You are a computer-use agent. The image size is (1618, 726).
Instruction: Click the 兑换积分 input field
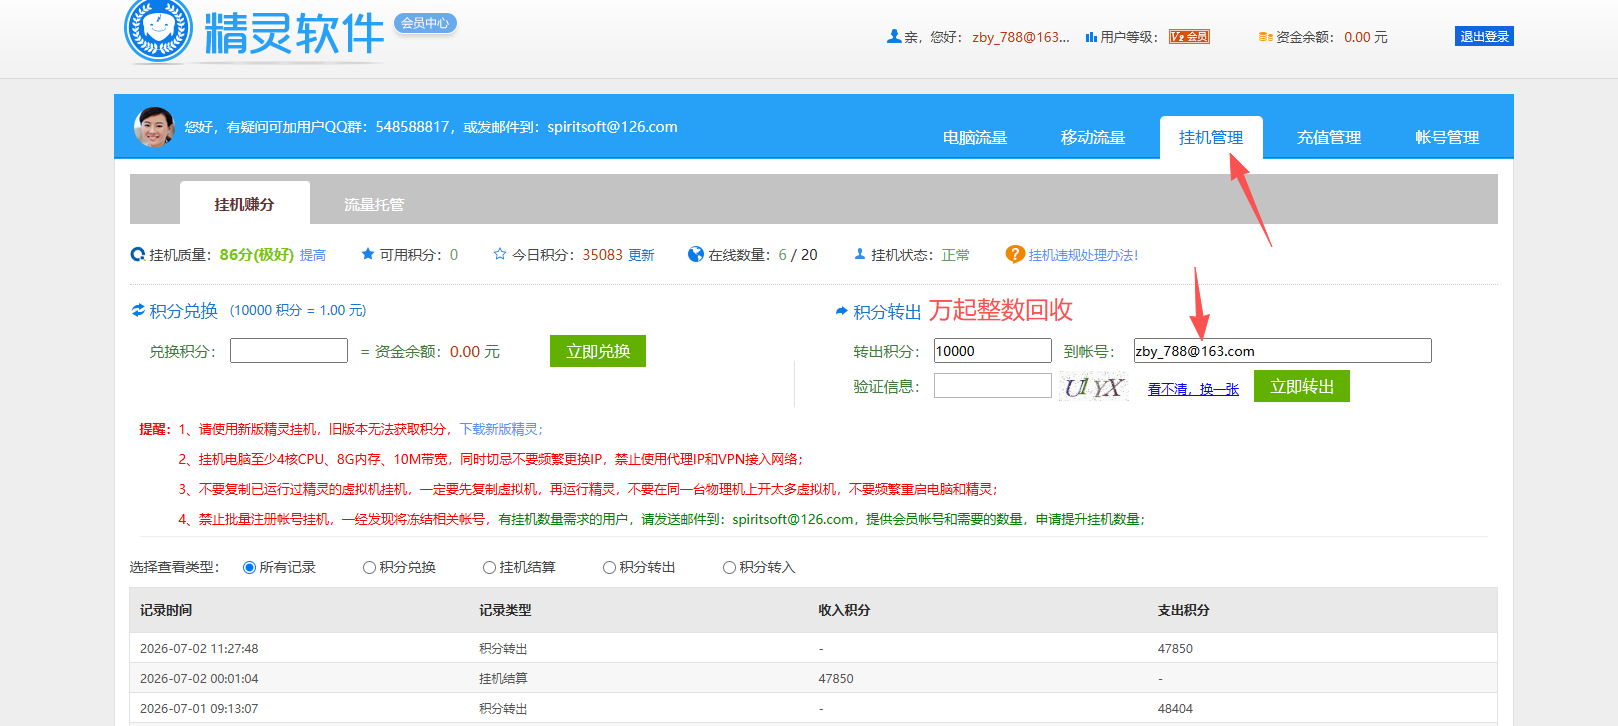coord(289,351)
